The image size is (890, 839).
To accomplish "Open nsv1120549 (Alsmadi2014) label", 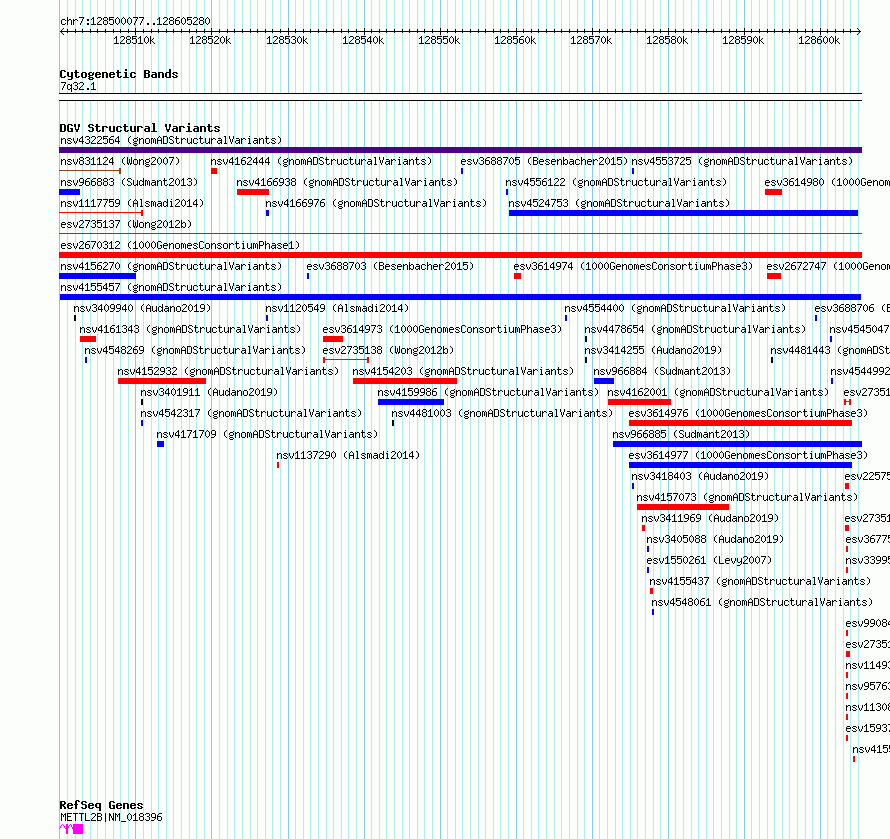I will (x=337, y=308).
